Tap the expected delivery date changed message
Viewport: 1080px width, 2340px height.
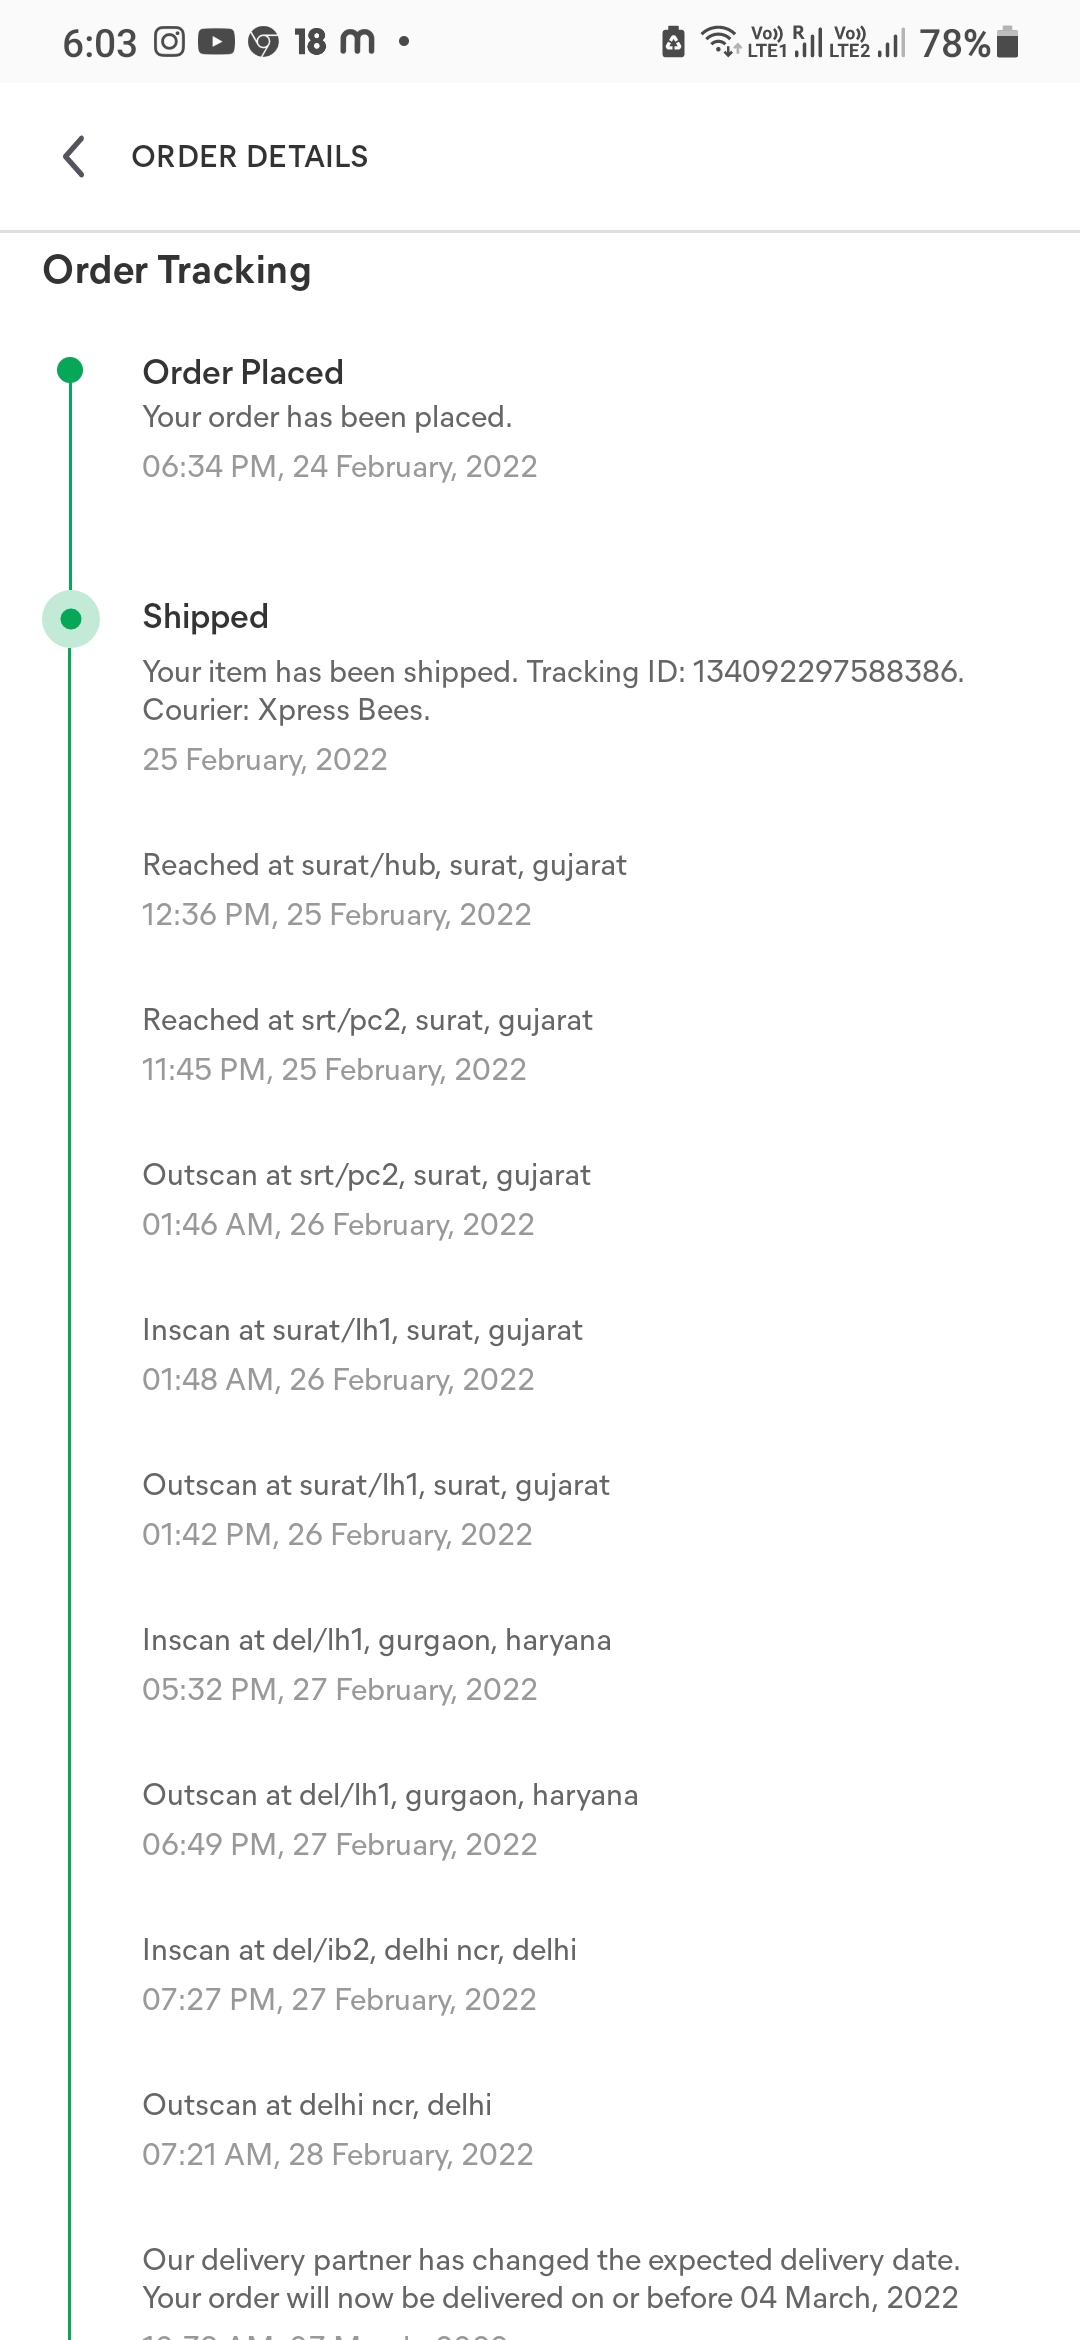(x=551, y=2279)
